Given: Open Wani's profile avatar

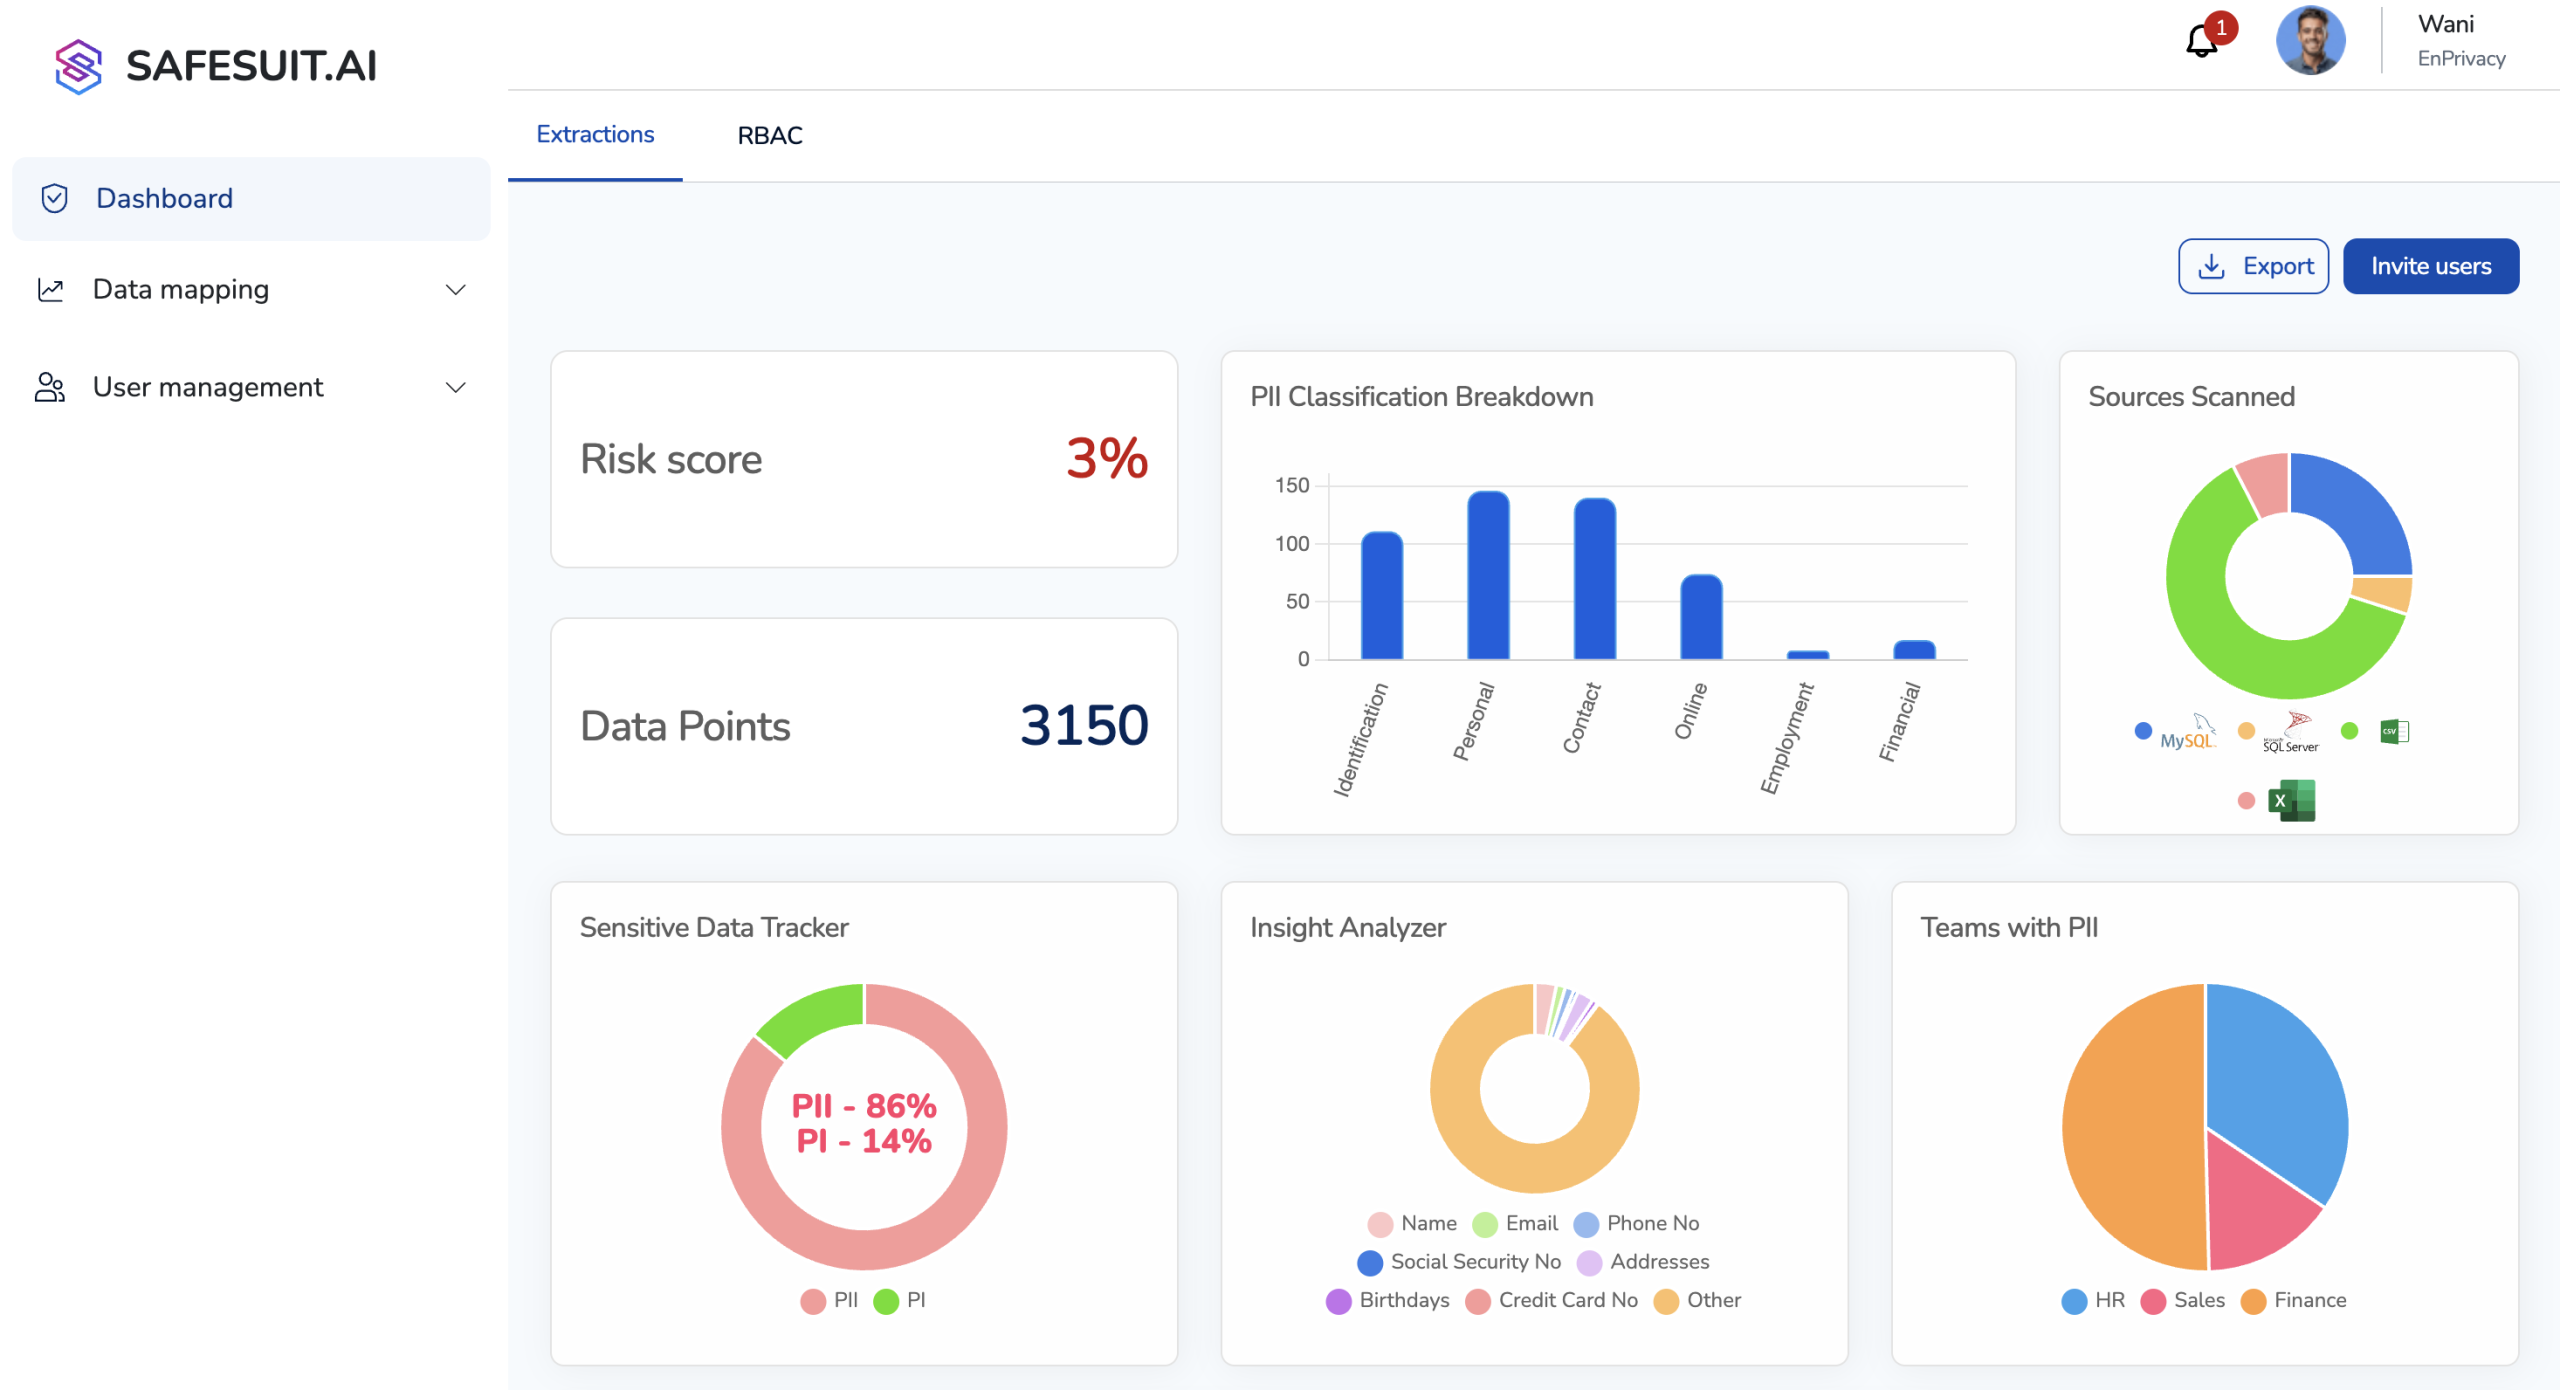Looking at the screenshot, I should coord(2311,40).
